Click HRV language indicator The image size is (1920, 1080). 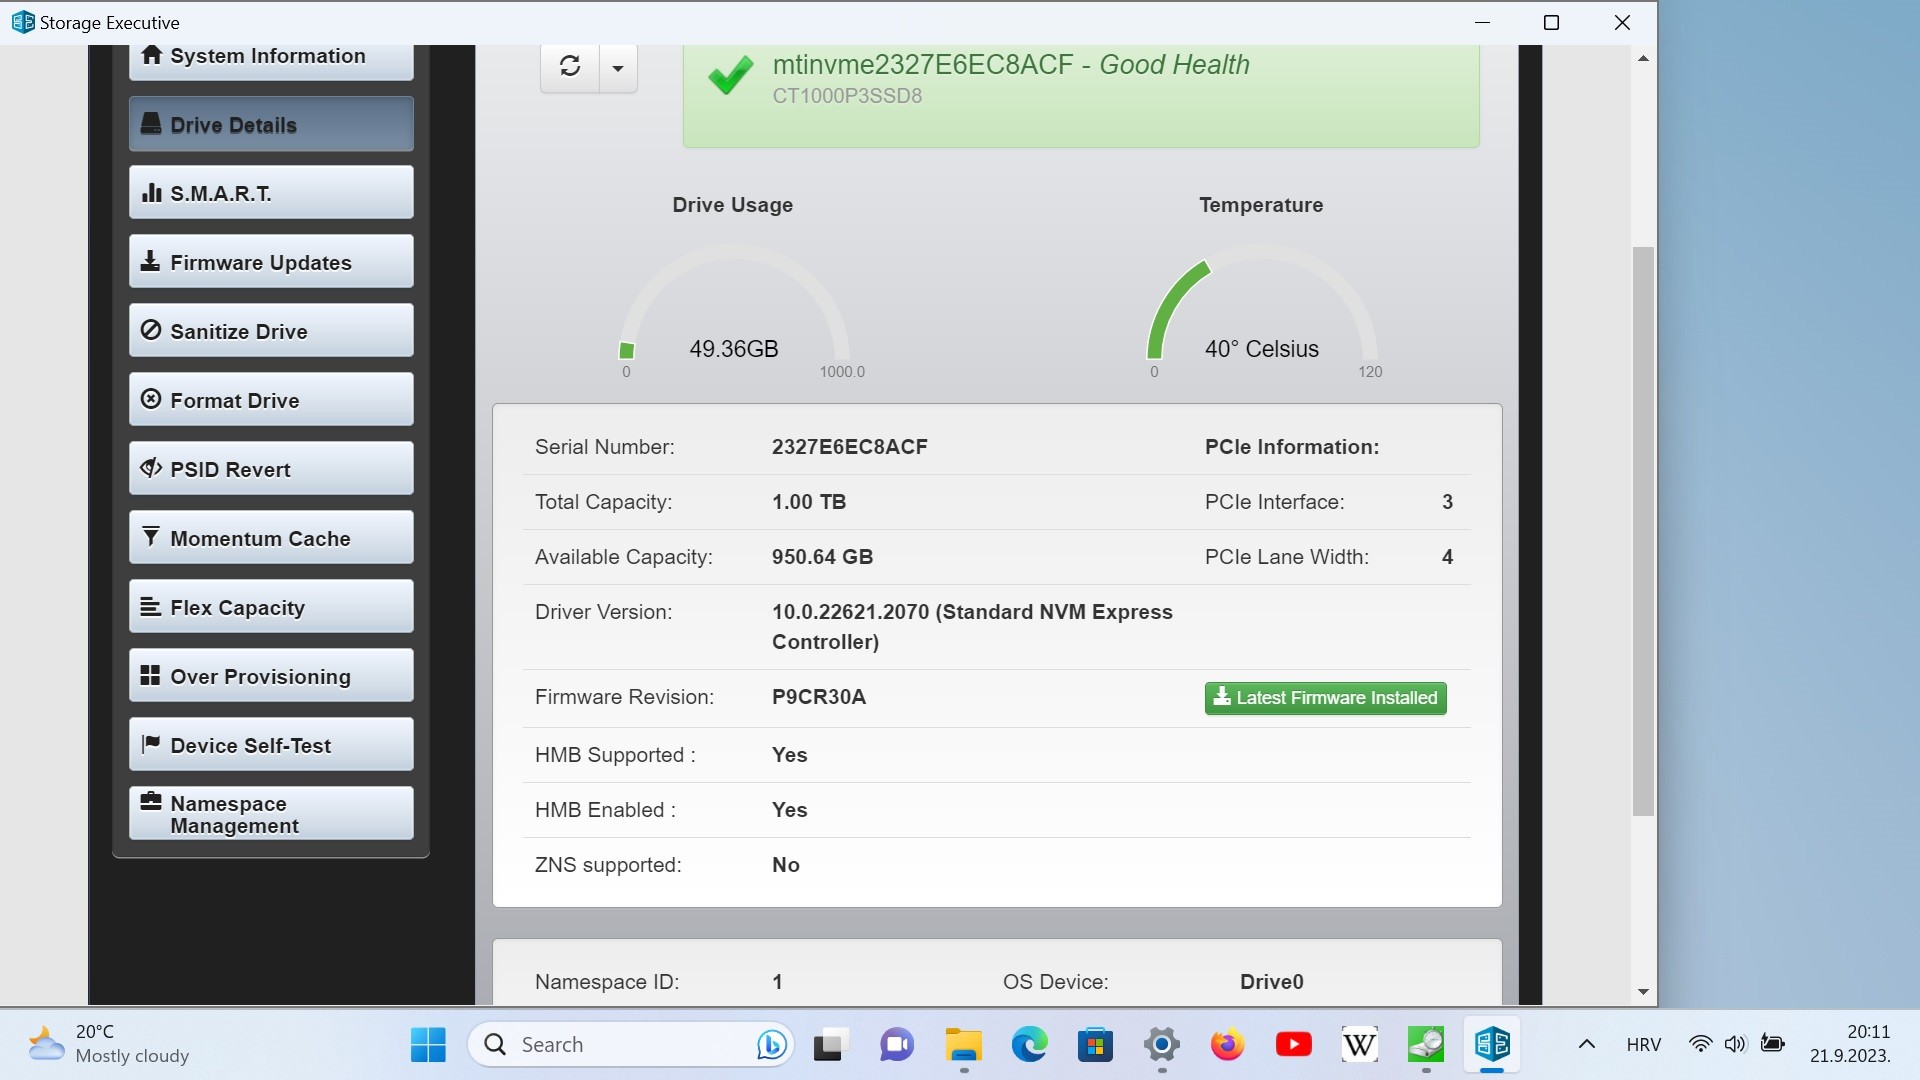(x=1643, y=1045)
